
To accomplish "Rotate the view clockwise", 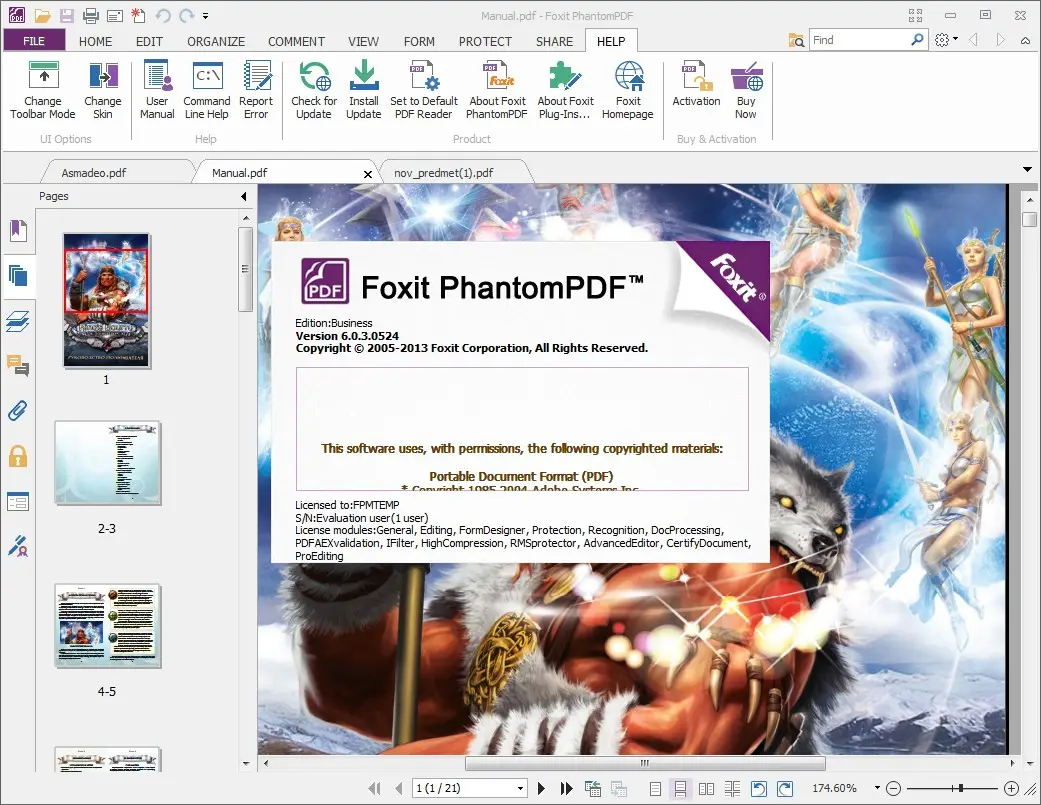I will [785, 788].
